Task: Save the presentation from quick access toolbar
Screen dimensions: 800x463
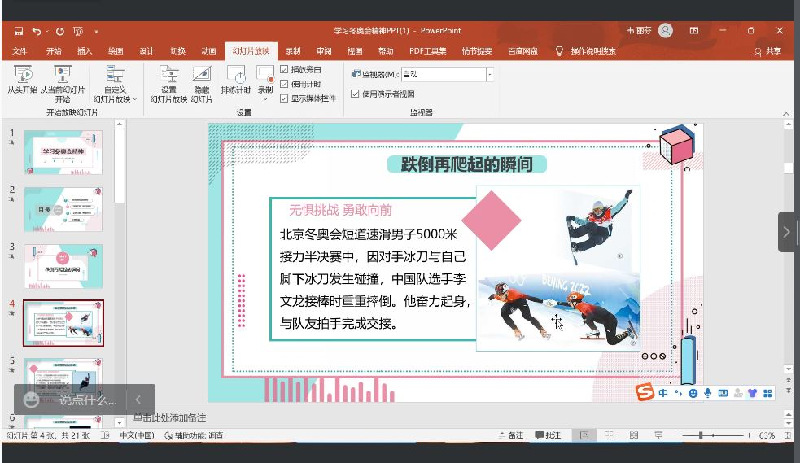Action: coord(19,31)
